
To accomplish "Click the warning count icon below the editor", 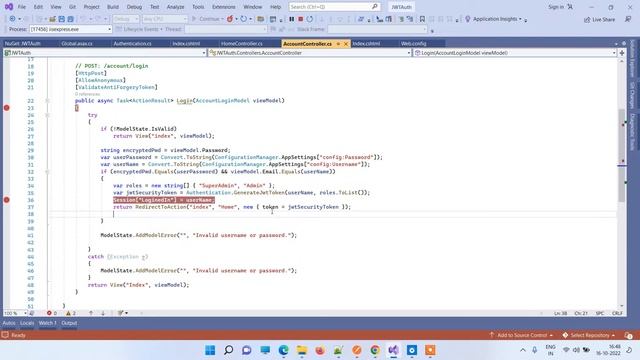I will [68, 313].
